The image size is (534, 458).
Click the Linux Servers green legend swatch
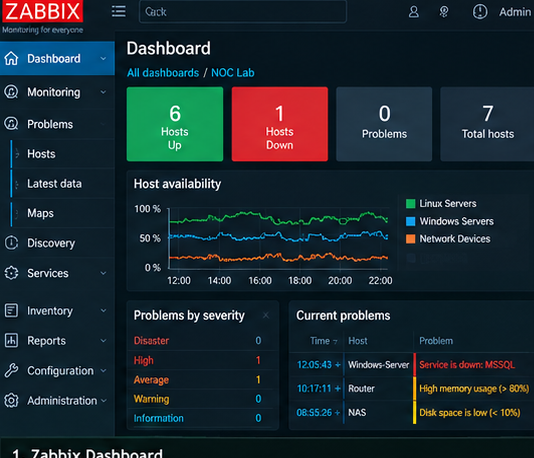[411, 204]
